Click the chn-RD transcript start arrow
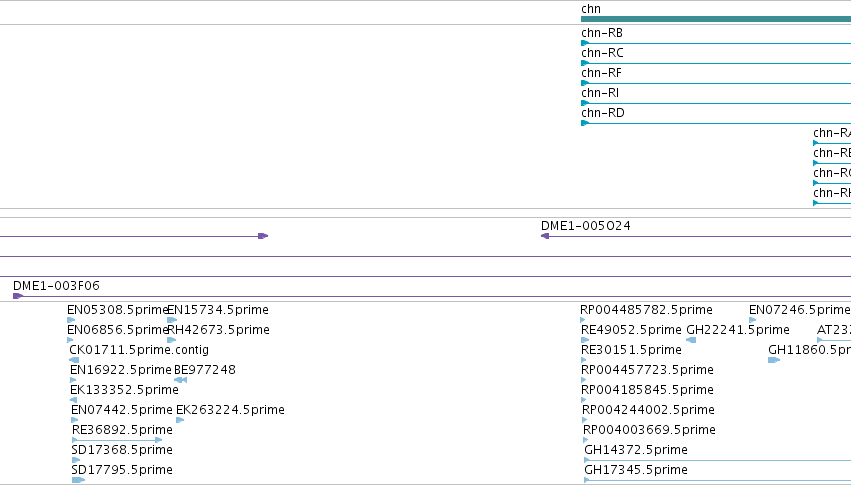851x485 pixels. pos(585,123)
